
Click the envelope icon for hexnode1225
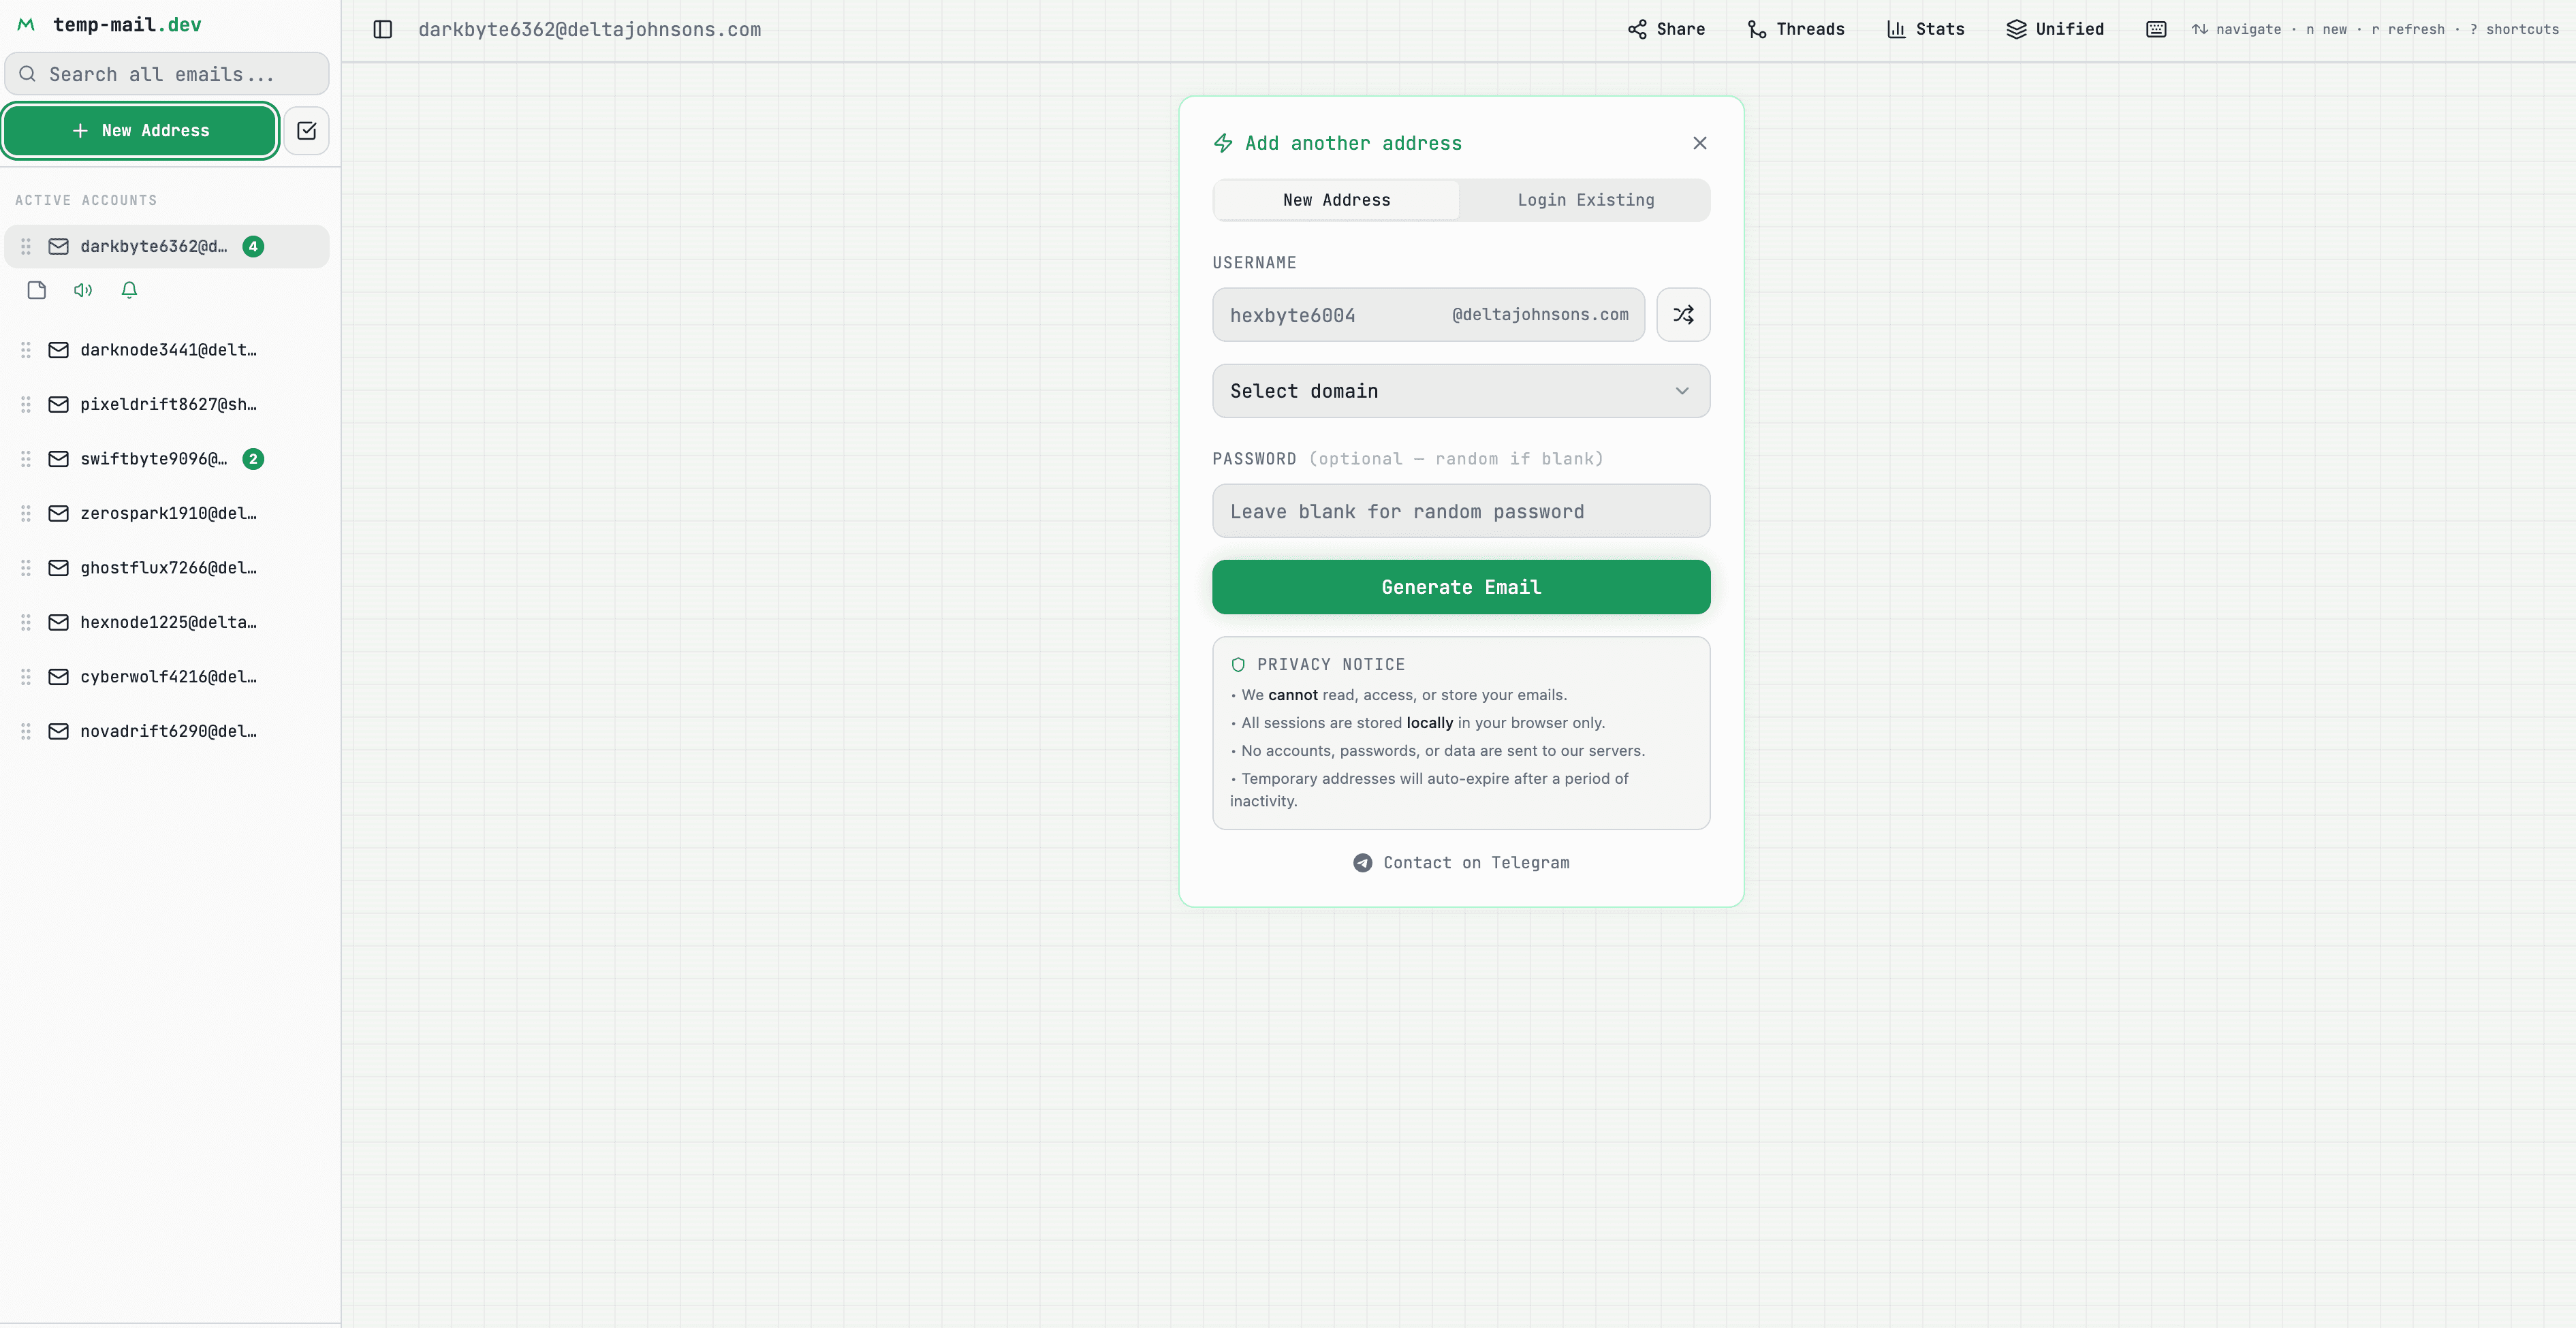[59, 622]
